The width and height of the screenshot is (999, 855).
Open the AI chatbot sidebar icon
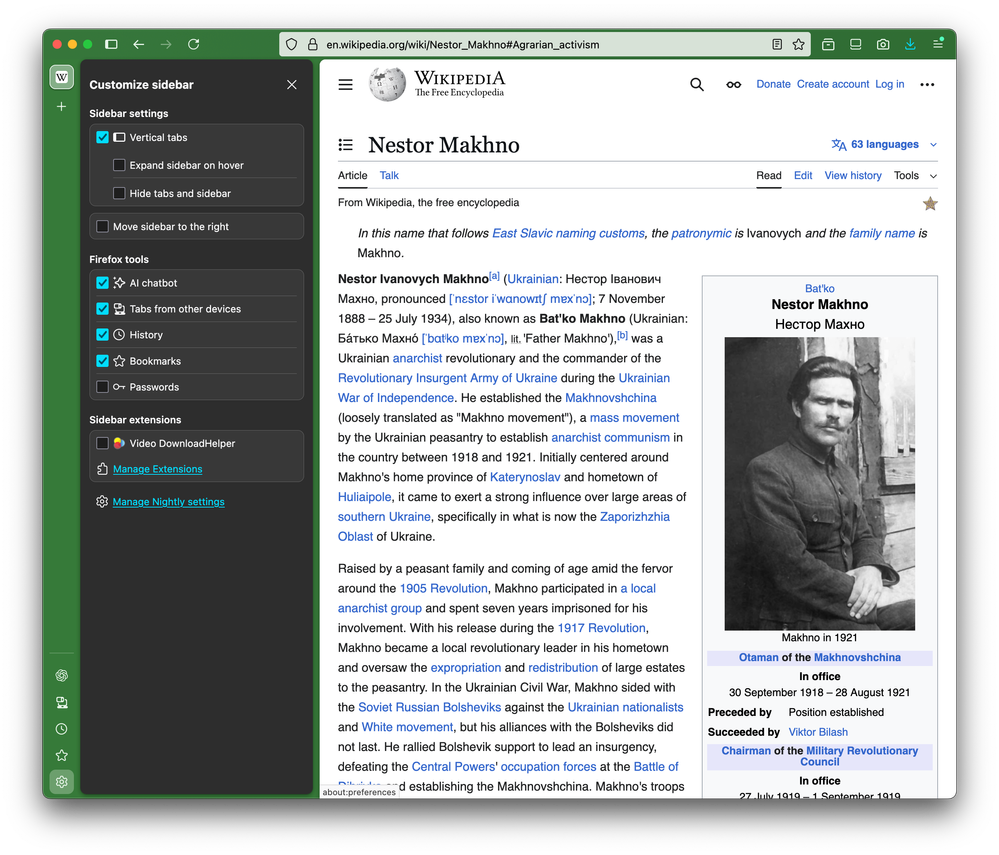[62, 676]
